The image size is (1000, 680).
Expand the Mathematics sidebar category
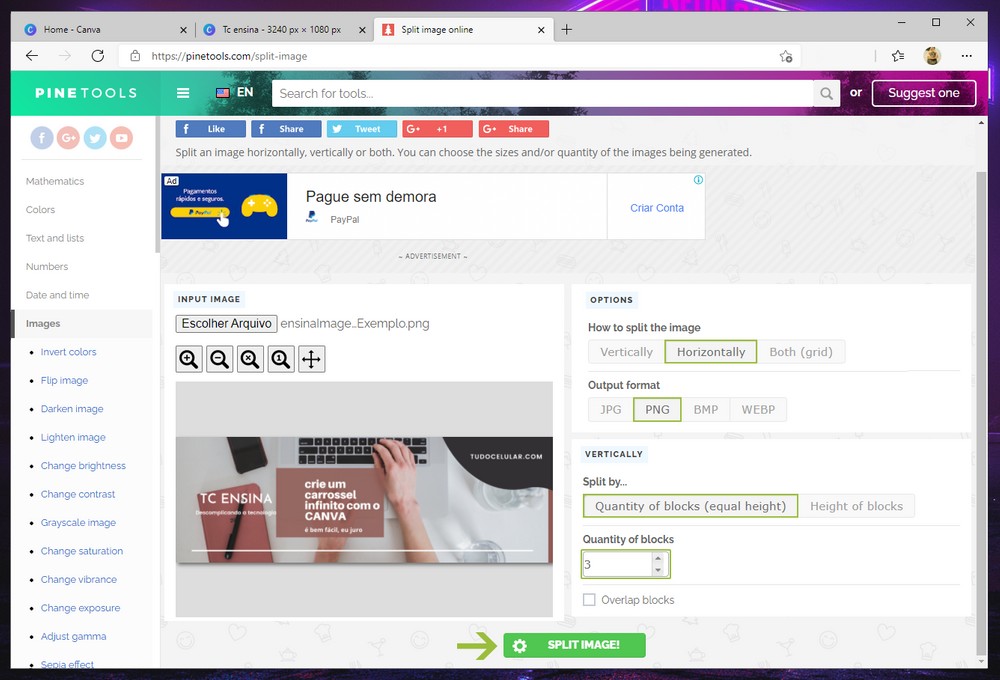55,181
